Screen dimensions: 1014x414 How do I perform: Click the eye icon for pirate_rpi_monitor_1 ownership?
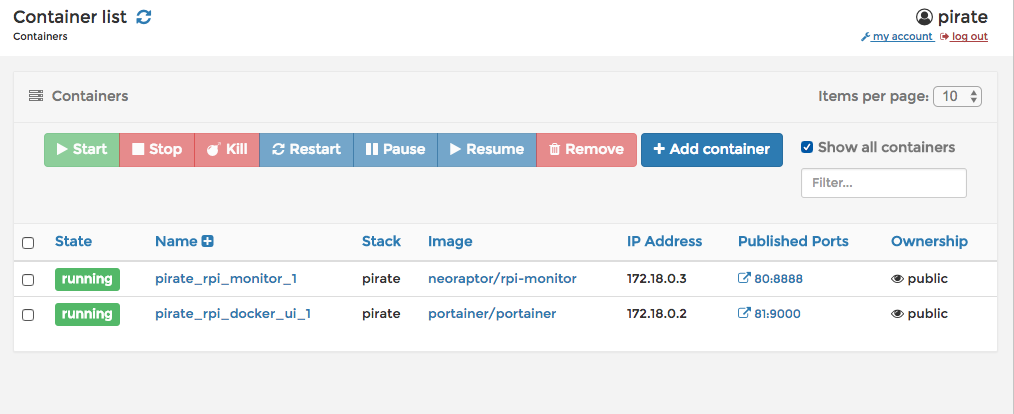click(x=897, y=279)
